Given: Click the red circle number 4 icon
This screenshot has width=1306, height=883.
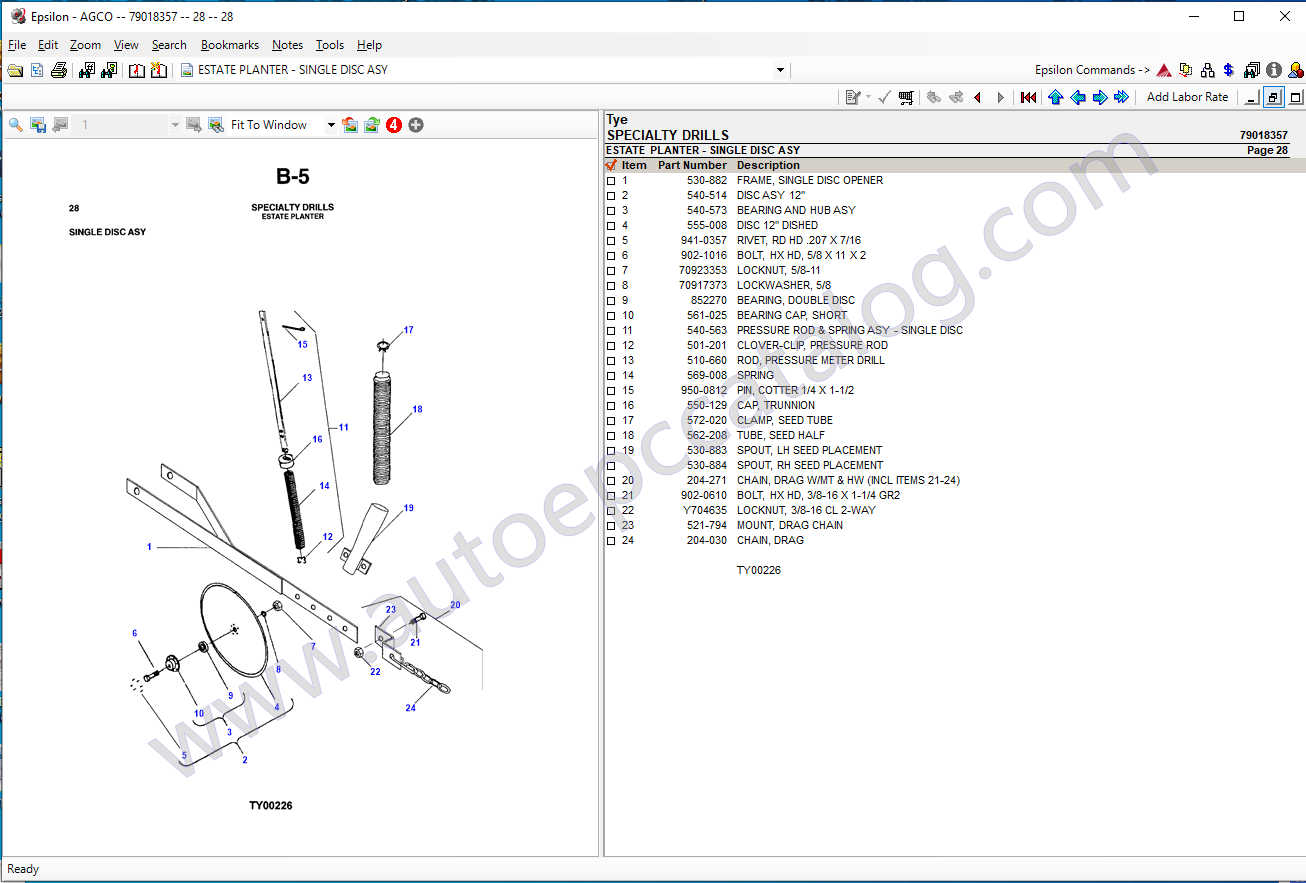Looking at the screenshot, I should tap(394, 125).
